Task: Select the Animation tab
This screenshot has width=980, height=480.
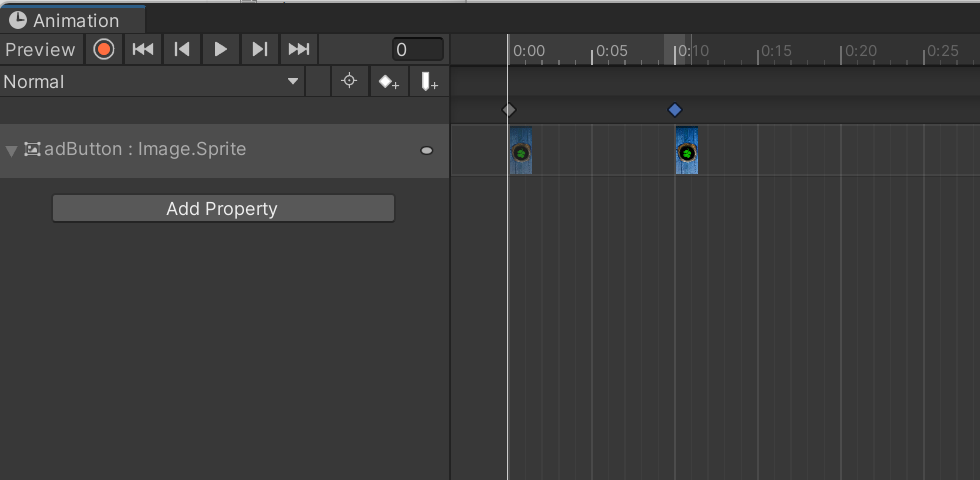Action: pos(72,21)
